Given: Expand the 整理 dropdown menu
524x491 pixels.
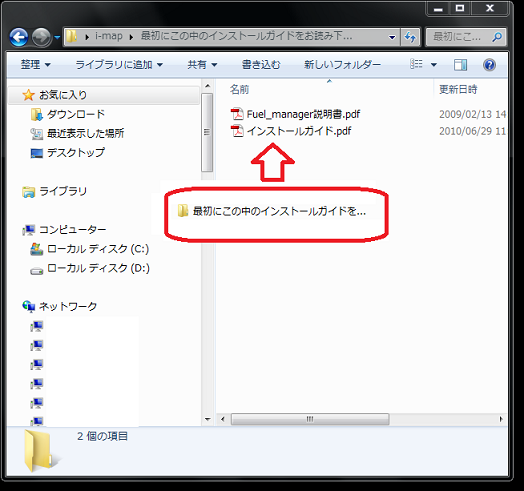Looking at the screenshot, I should (35, 64).
